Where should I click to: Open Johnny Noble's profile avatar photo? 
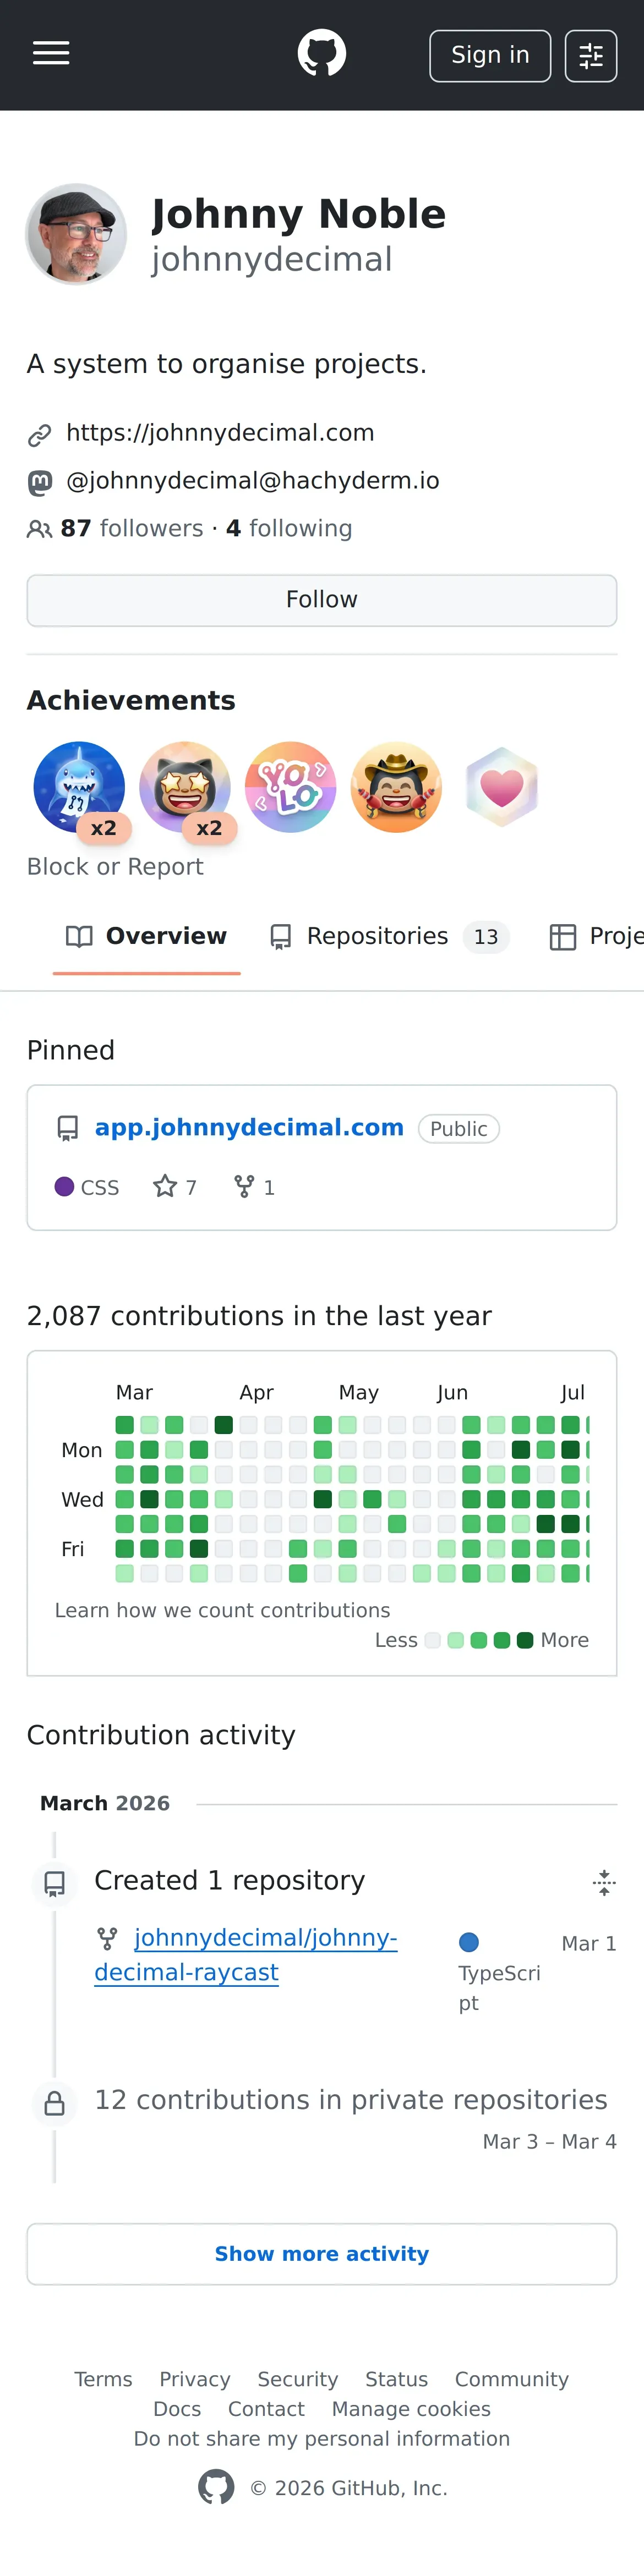(76, 234)
